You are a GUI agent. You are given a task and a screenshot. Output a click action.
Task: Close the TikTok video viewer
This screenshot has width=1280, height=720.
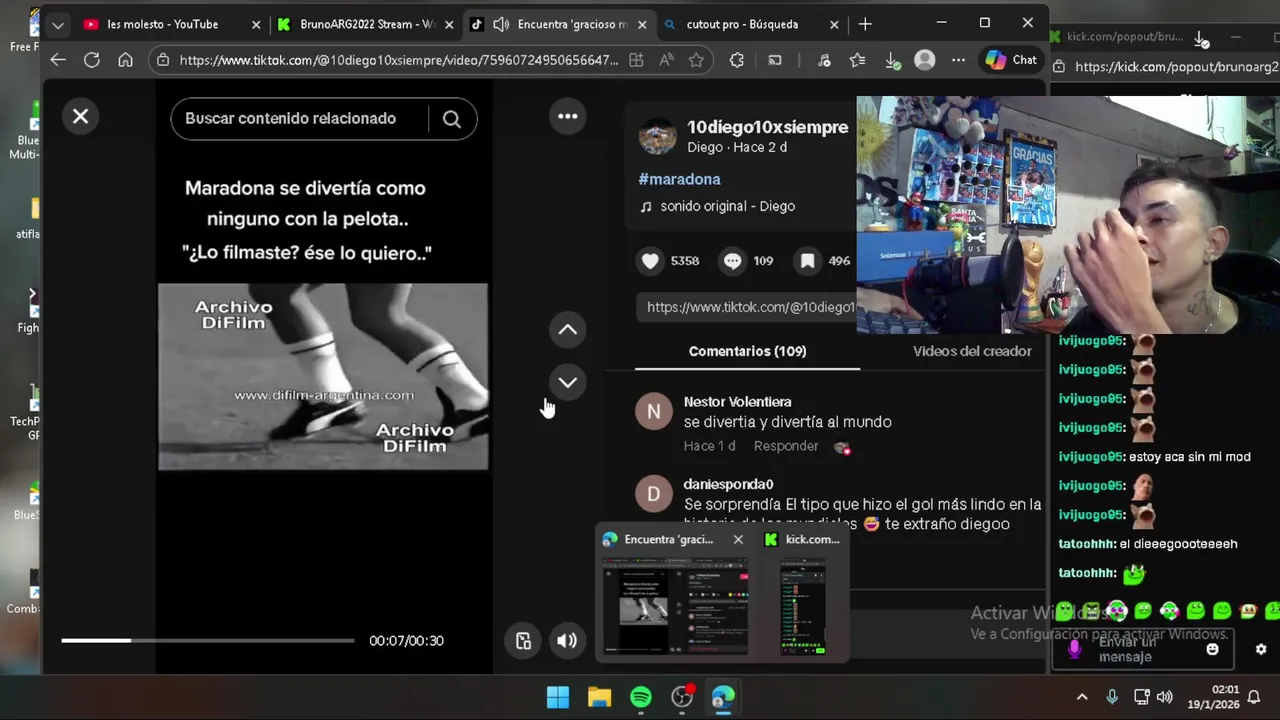81,117
